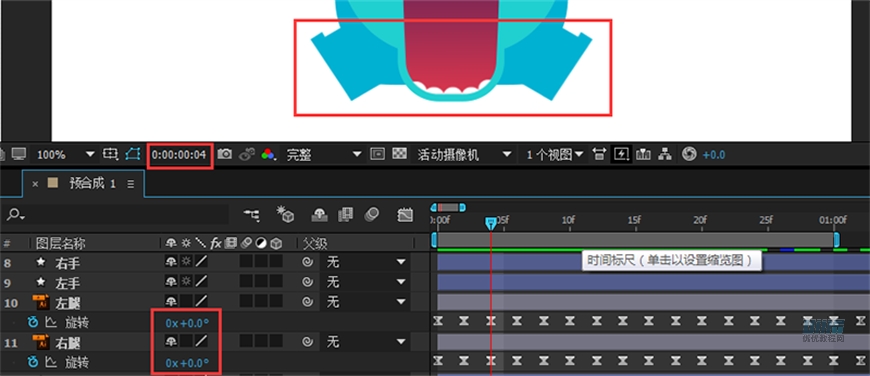Viewport: 870px width, 376px height.
Task: Open the 预合成 1 panel menu
Action: coord(130,184)
